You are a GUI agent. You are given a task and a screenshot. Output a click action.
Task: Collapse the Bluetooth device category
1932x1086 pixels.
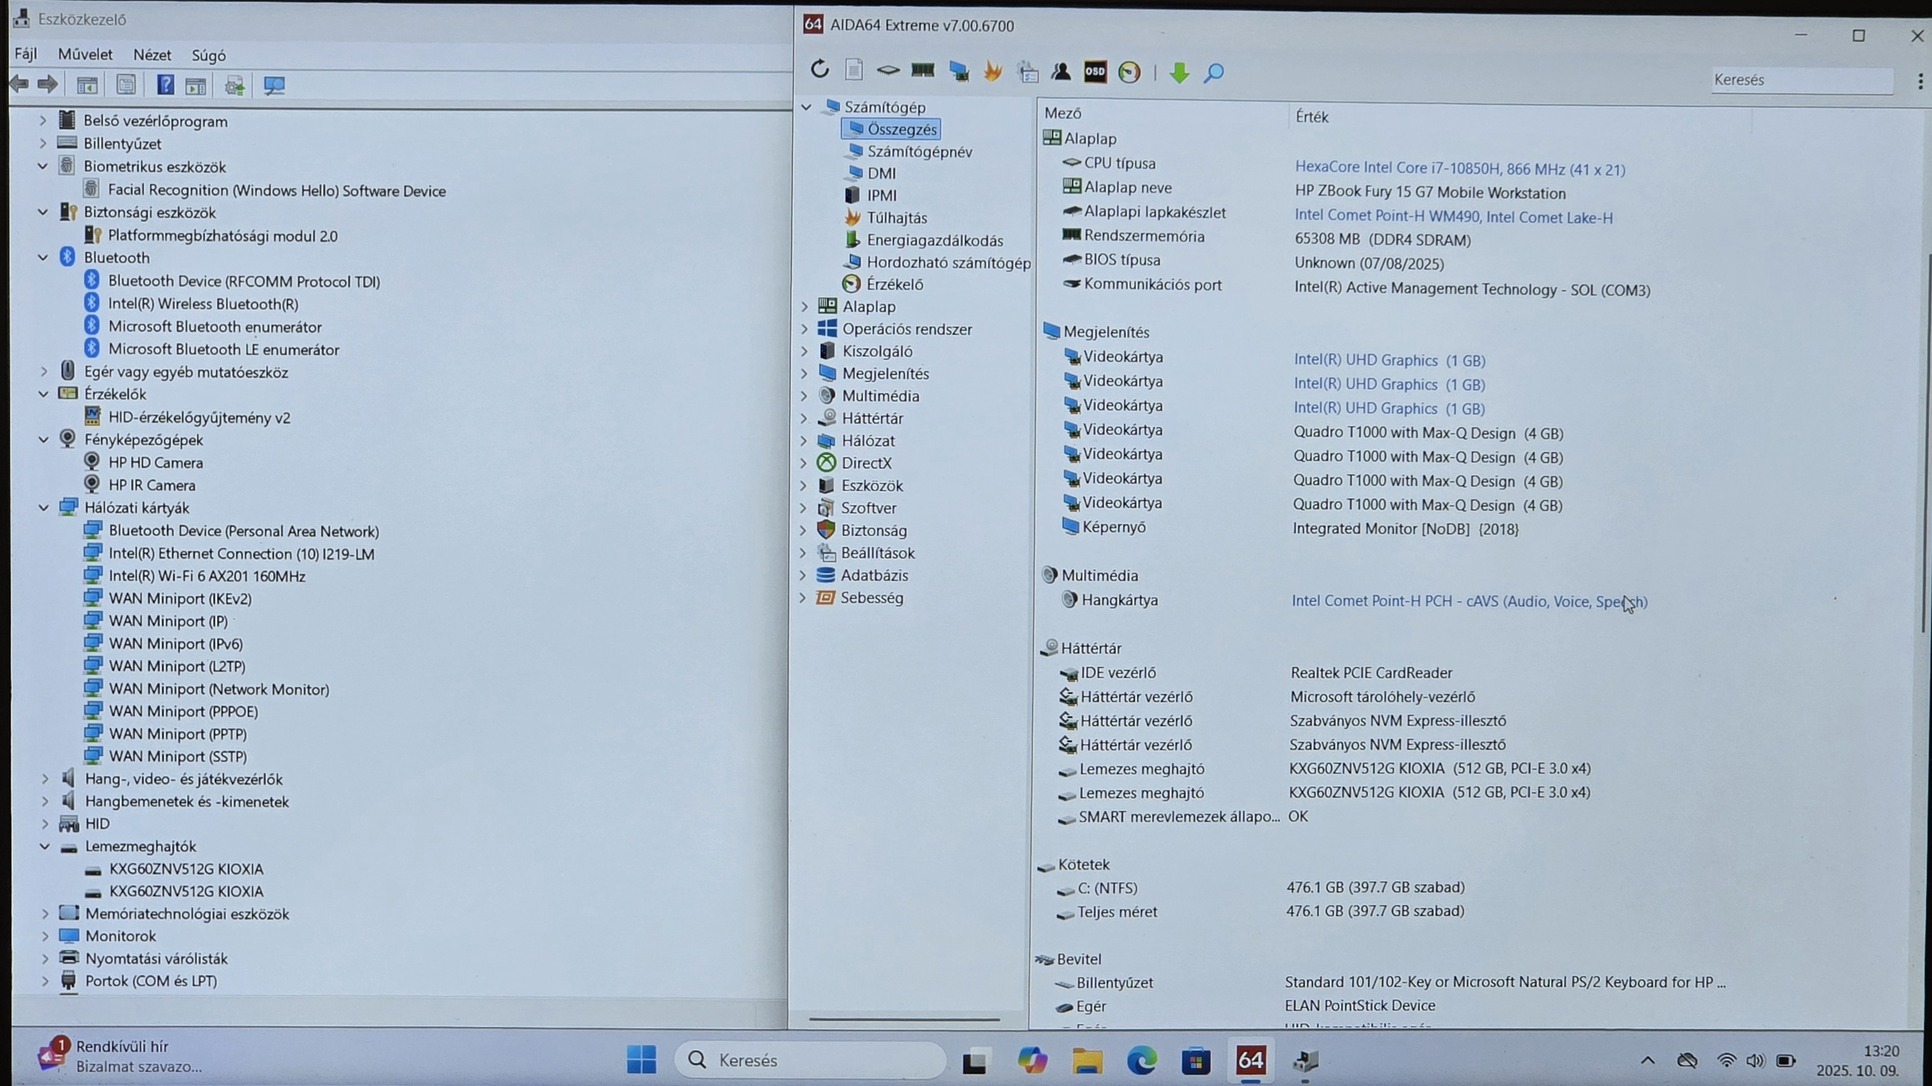pos(43,258)
